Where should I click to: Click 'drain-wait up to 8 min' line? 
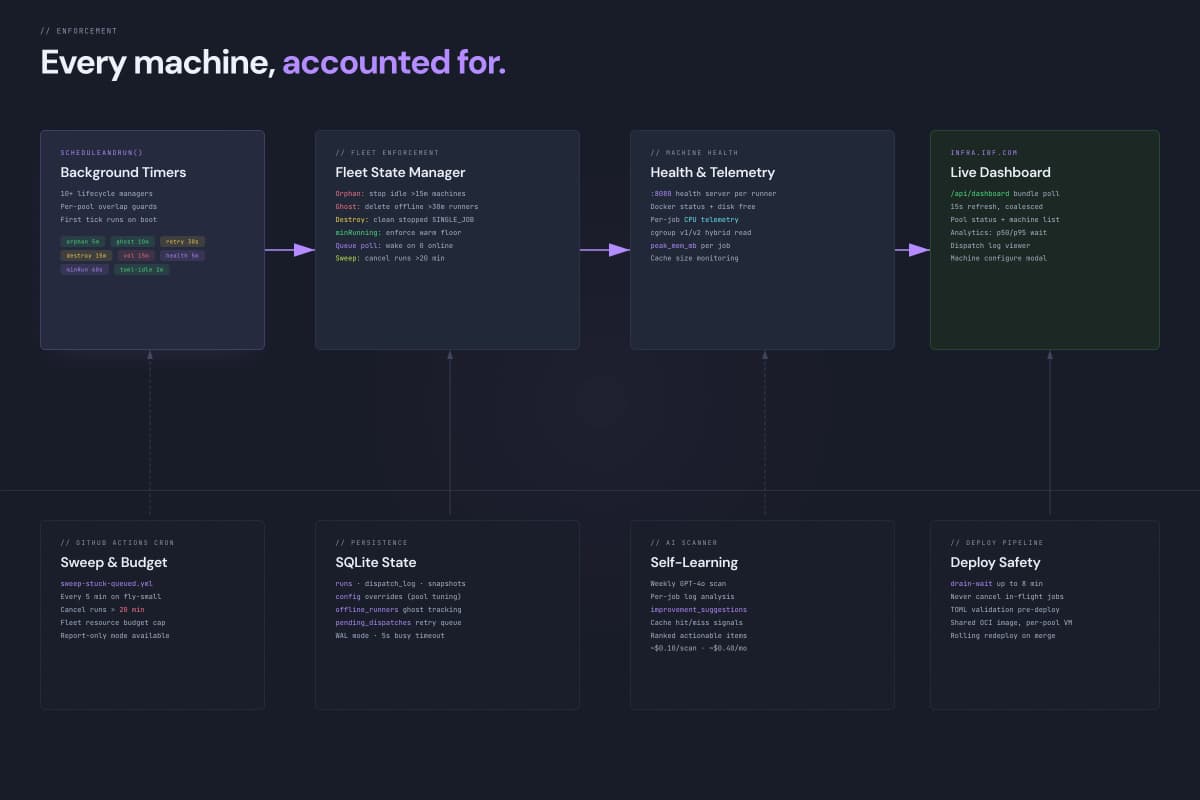pyautogui.click(x=997, y=583)
